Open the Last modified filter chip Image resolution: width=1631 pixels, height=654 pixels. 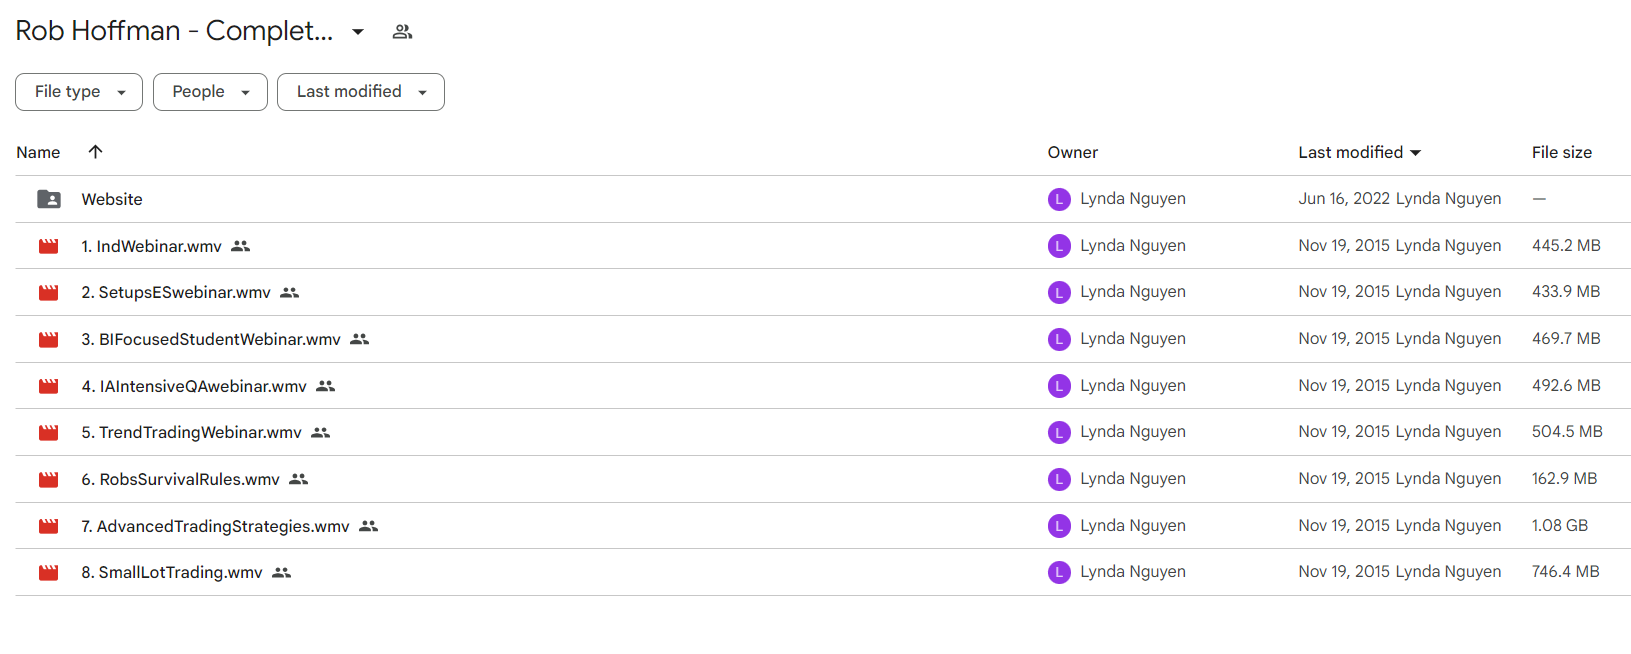tap(361, 92)
